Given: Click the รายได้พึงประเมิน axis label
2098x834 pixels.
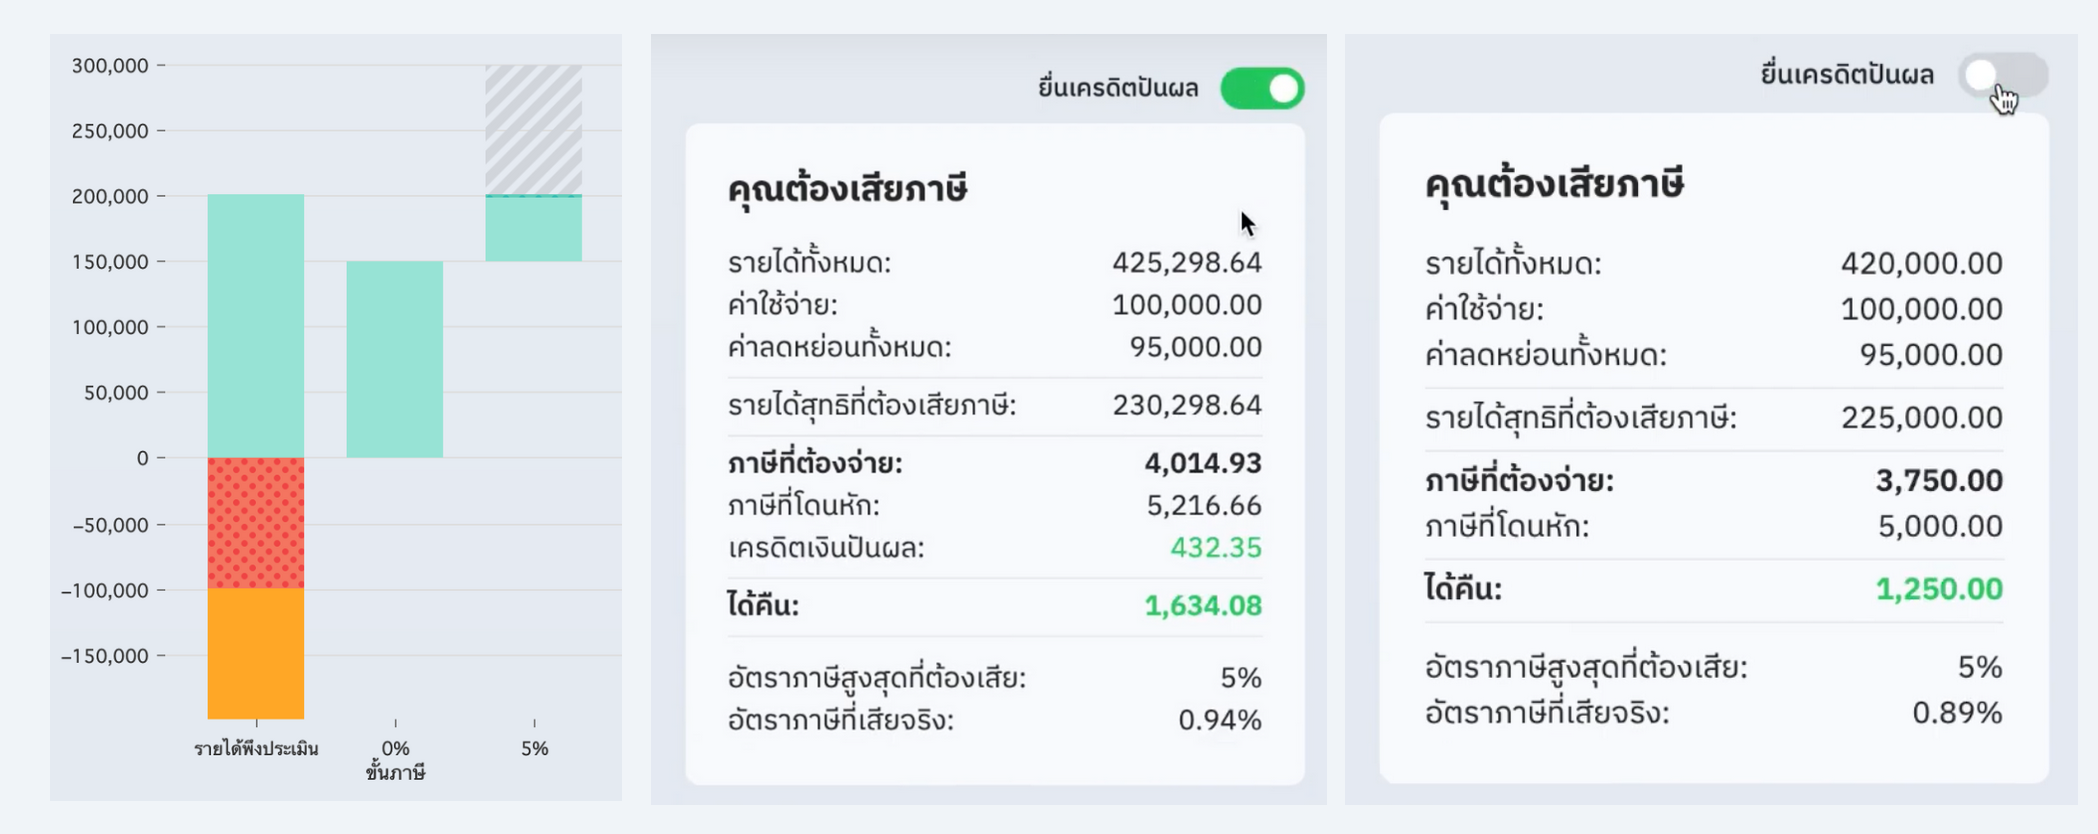Looking at the screenshot, I should 256,749.
